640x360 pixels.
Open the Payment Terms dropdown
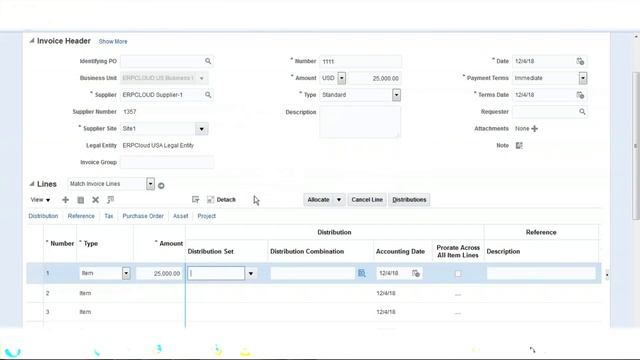pos(583,78)
